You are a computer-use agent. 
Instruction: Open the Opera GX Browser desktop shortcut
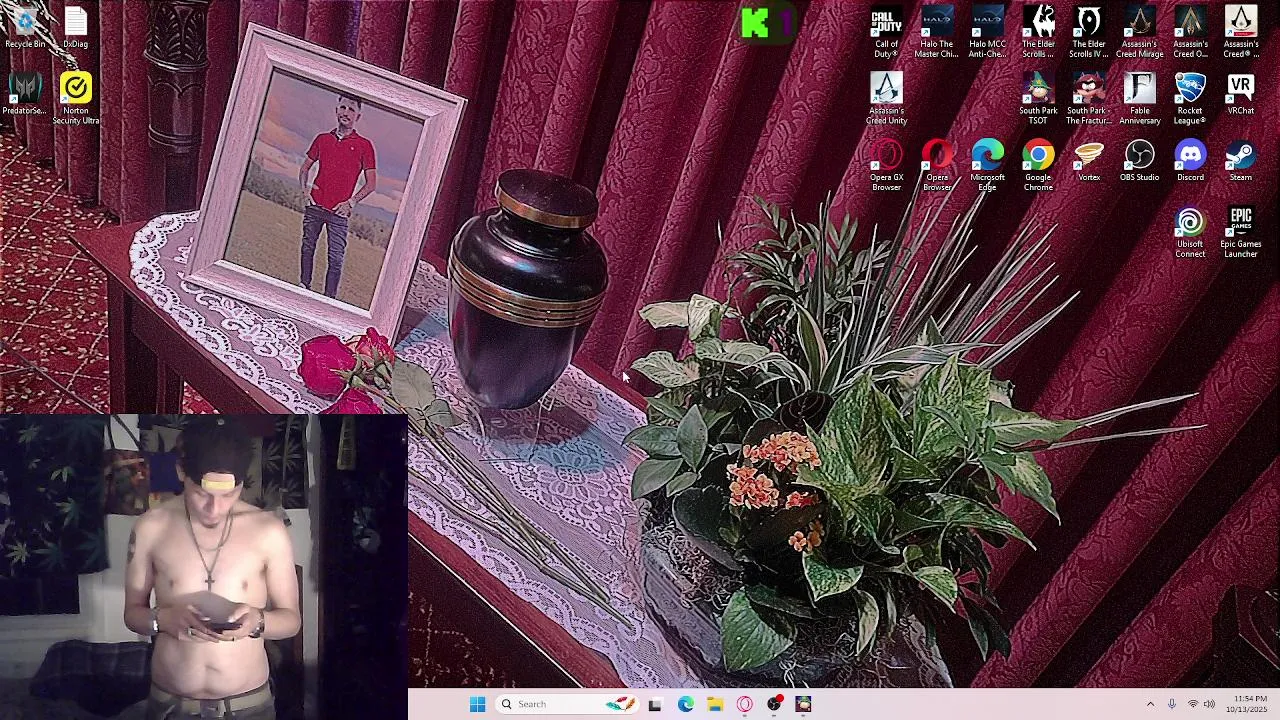(x=886, y=165)
